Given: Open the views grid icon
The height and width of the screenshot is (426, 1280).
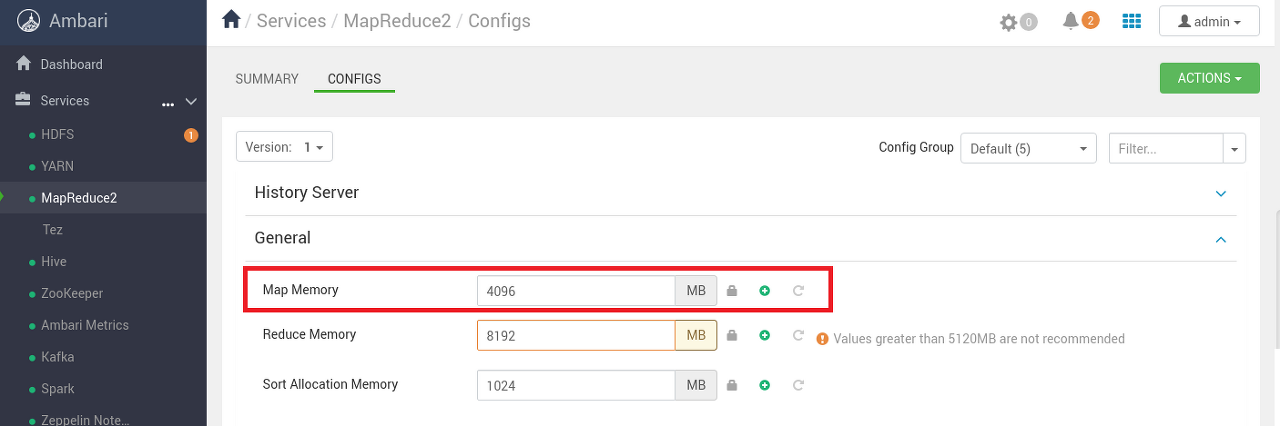Looking at the screenshot, I should [1132, 21].
